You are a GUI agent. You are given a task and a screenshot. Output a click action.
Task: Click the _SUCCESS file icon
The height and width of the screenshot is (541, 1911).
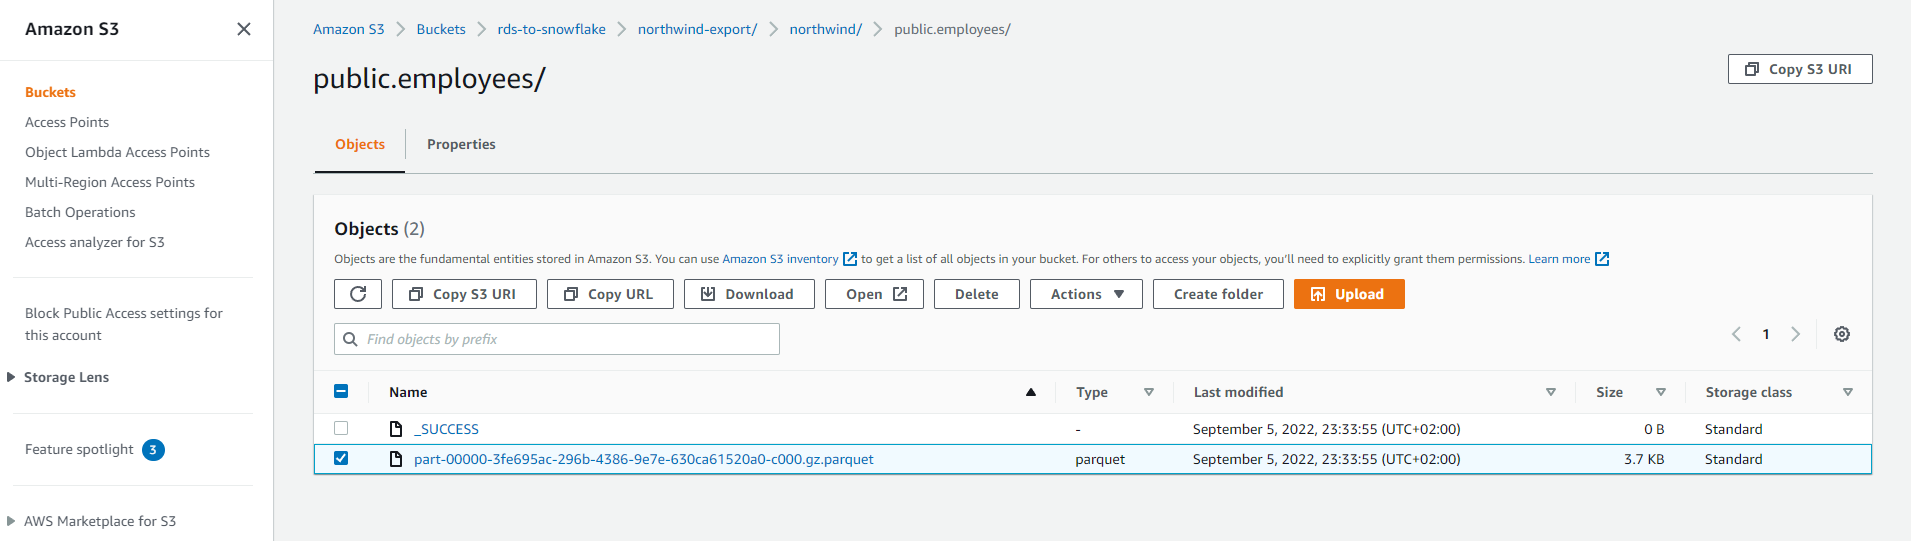click(x=396, y=429)
